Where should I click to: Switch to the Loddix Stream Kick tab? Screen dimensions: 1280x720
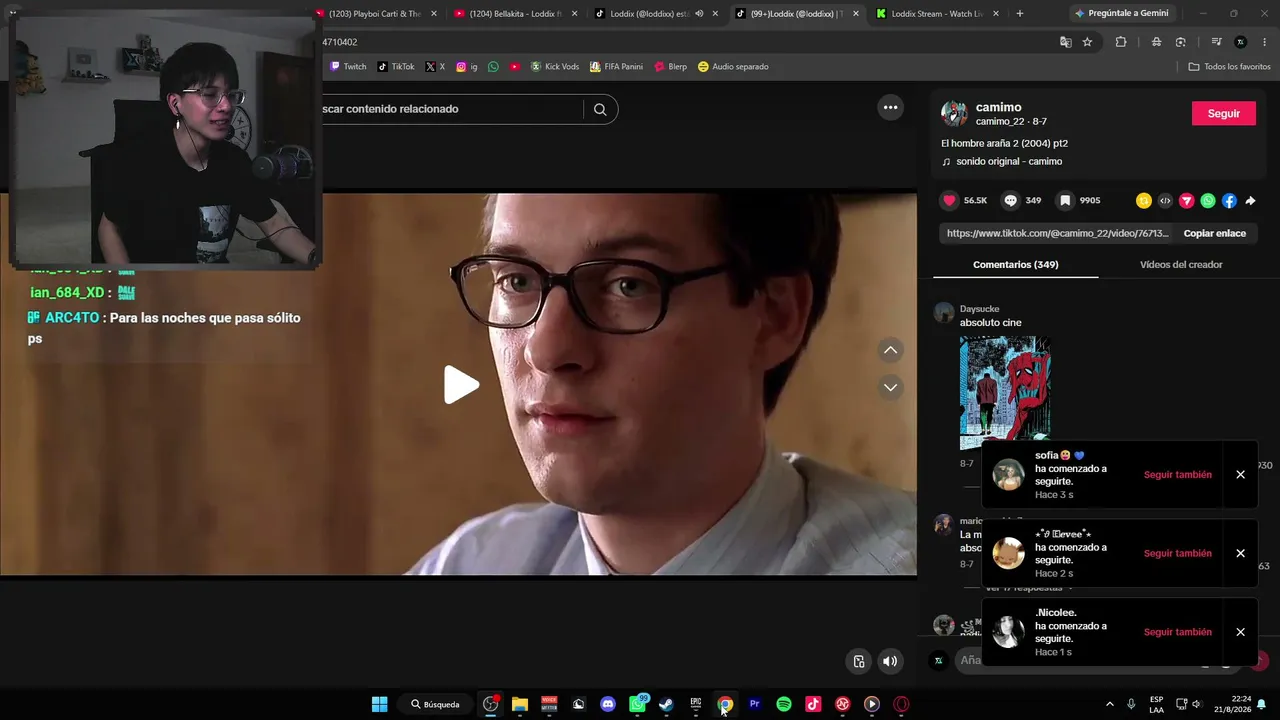point(936,14)
